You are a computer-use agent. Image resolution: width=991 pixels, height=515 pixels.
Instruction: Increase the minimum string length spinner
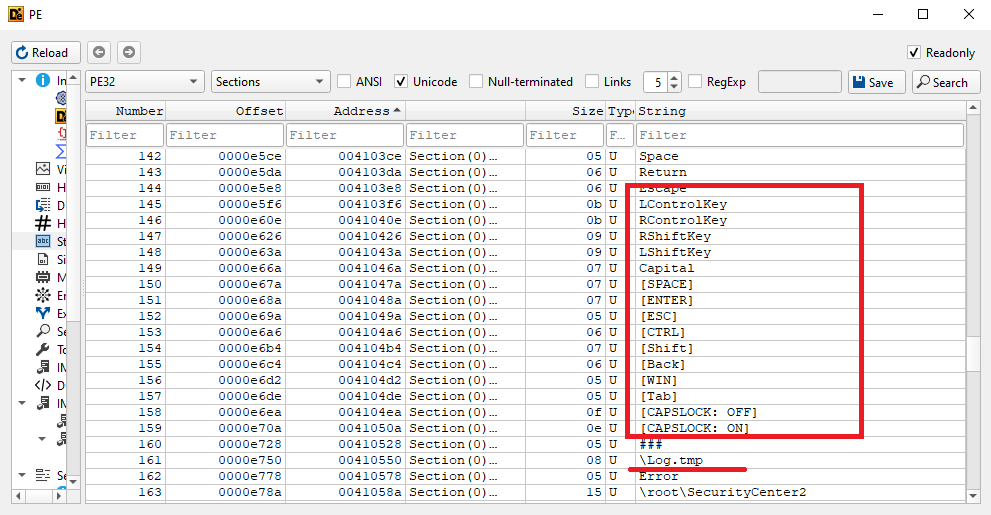tap(675, 77)
